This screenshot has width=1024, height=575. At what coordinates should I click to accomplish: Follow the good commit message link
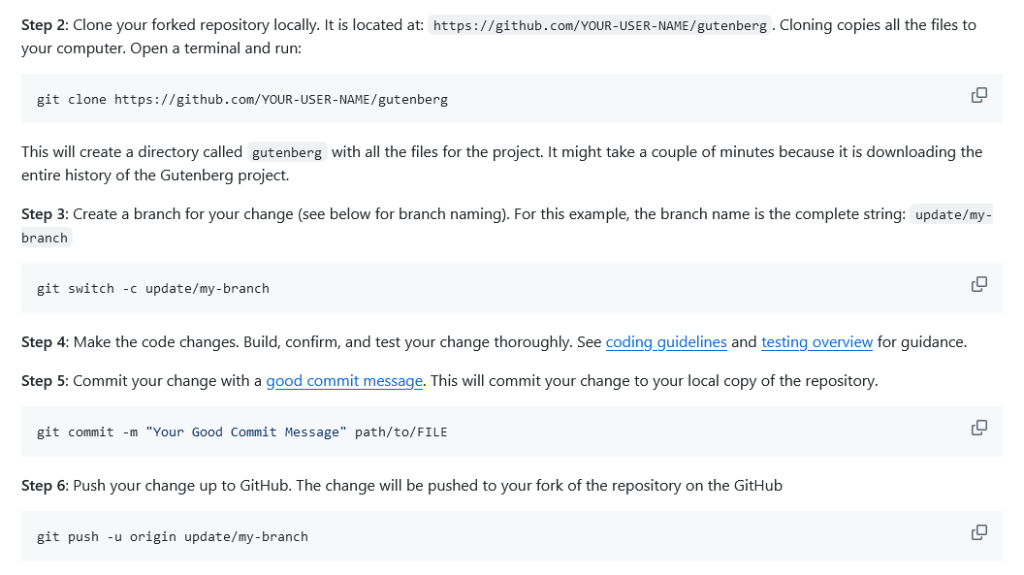click(345, 381)
